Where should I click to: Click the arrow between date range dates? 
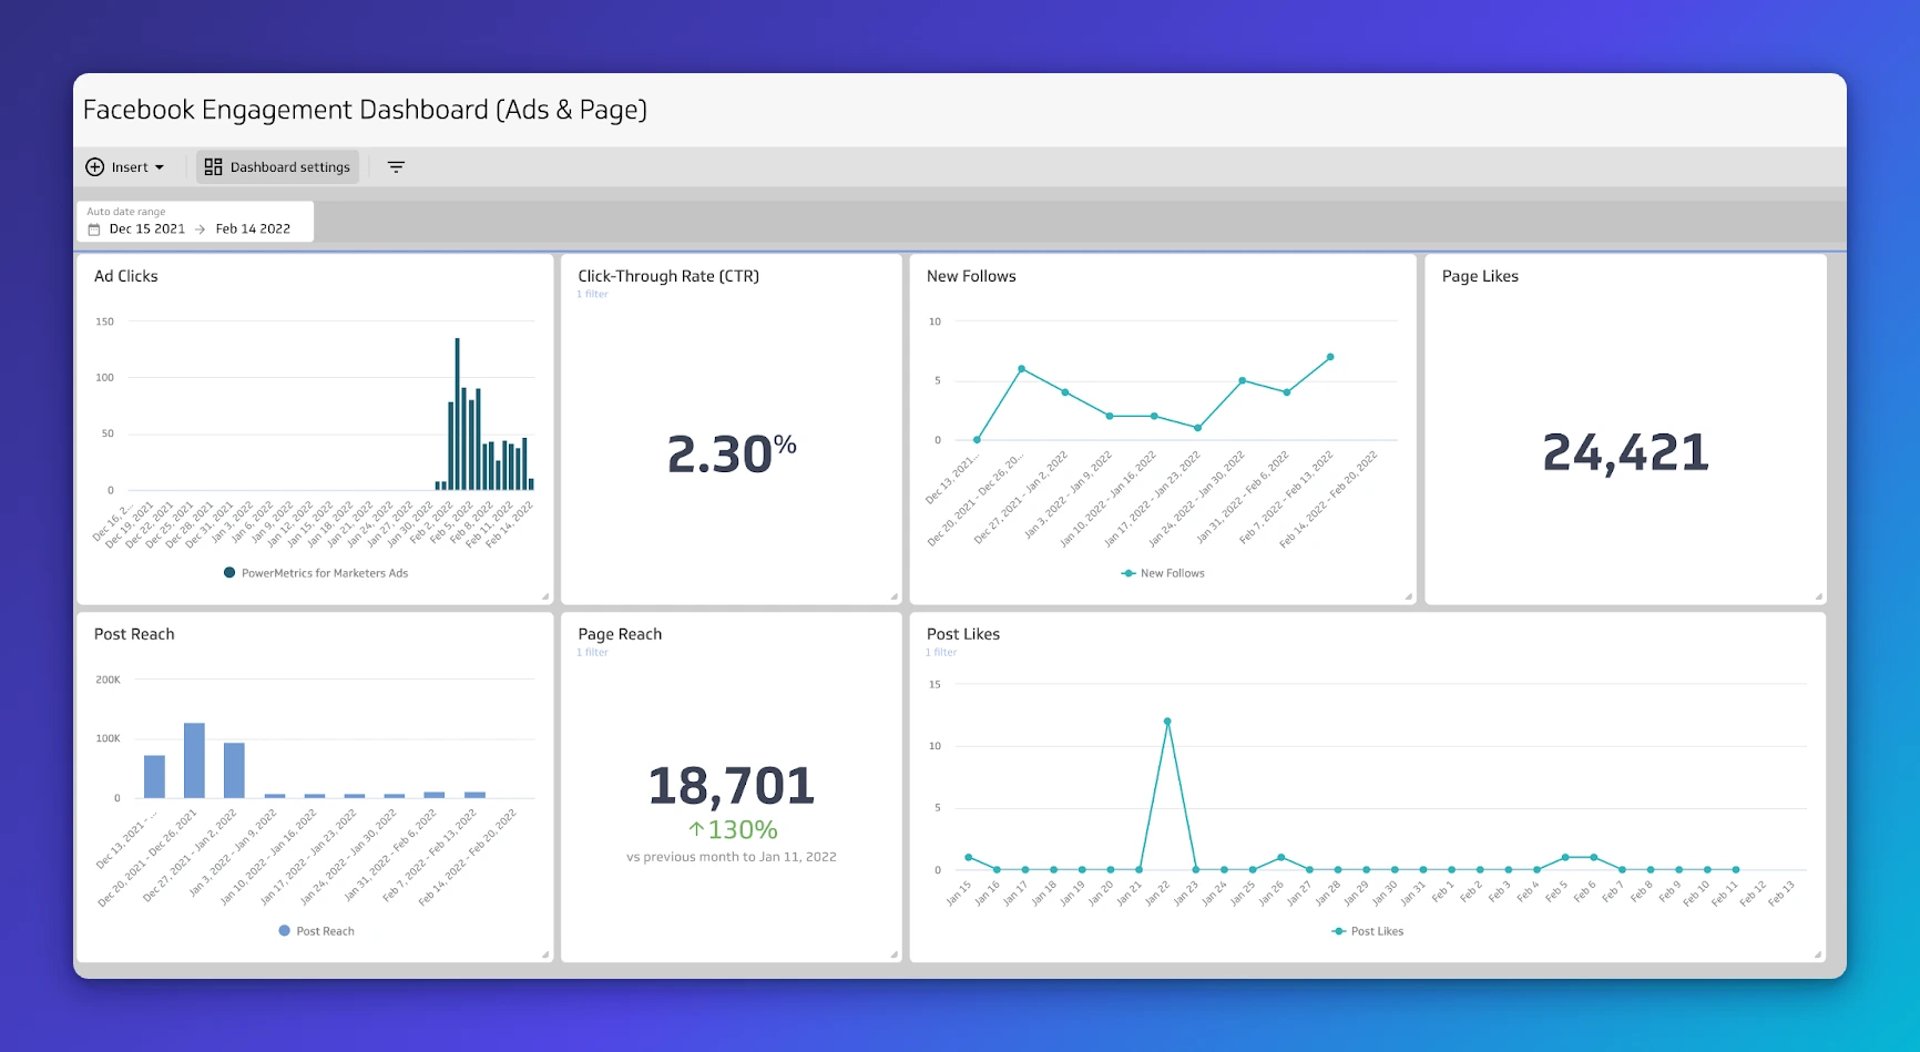[x=200, y=230]
